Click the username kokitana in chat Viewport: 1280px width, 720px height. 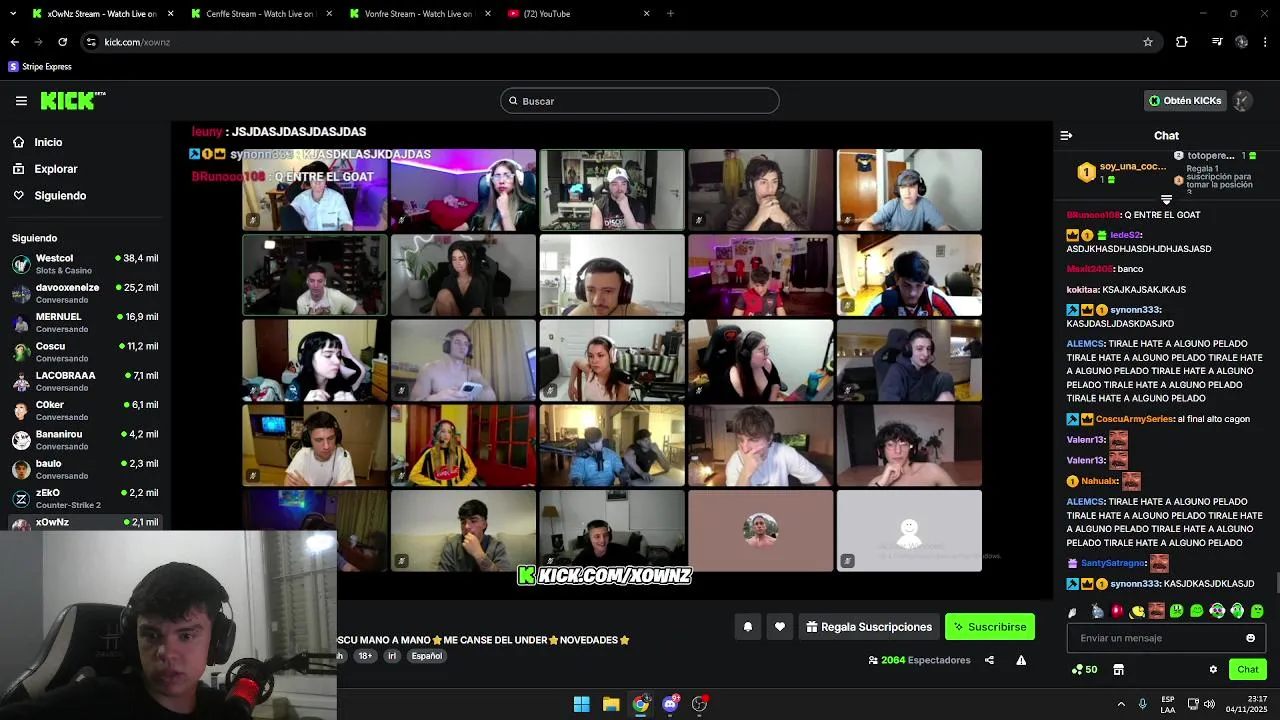[x=1083, y=289]
